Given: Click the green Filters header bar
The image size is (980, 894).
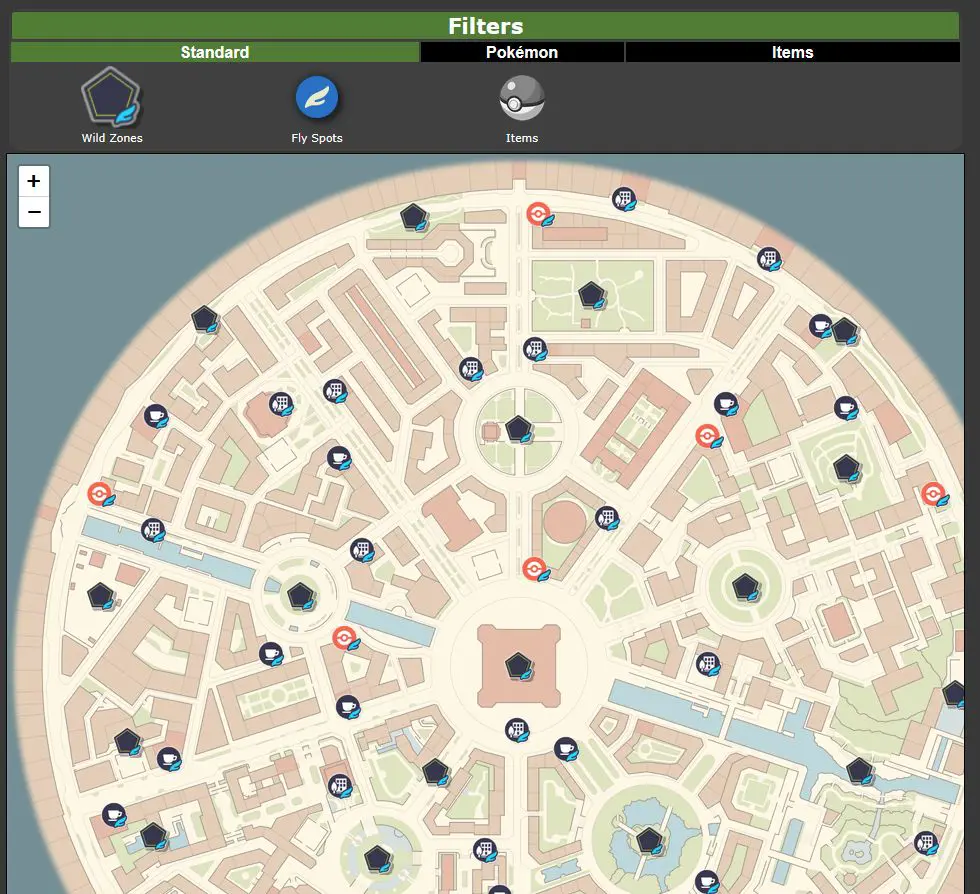Looking at the screenshot, I should tap(485, 26).
